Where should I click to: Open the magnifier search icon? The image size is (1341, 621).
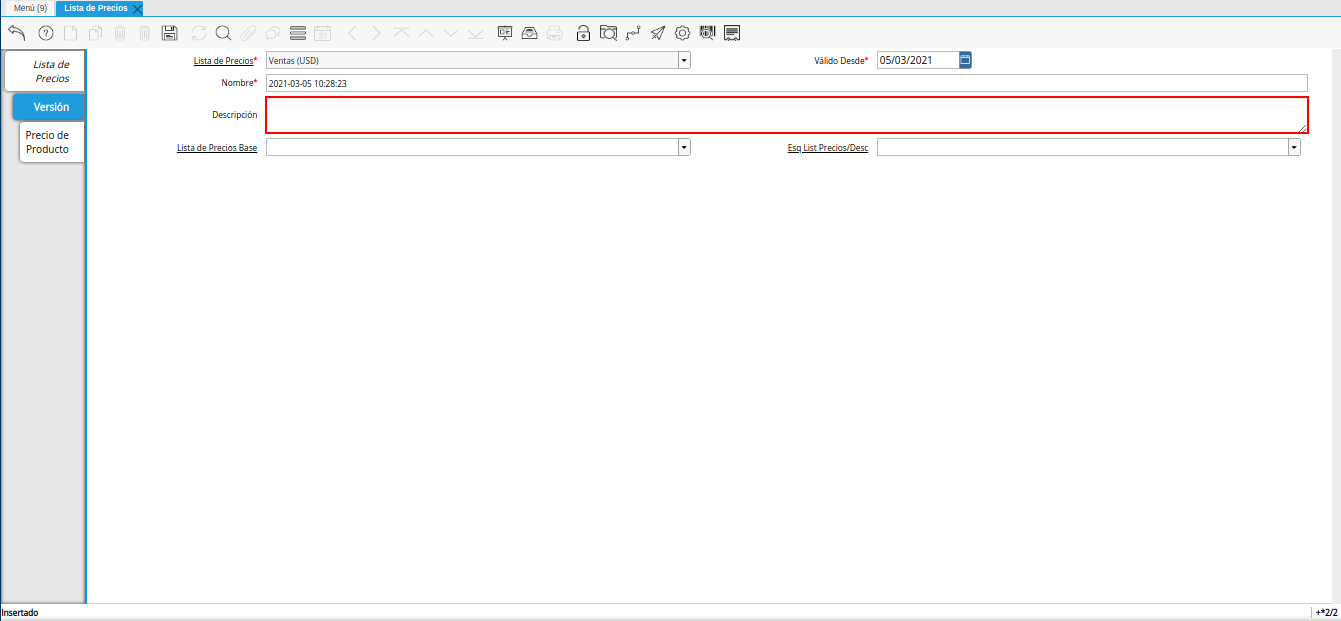click(223, 33)
